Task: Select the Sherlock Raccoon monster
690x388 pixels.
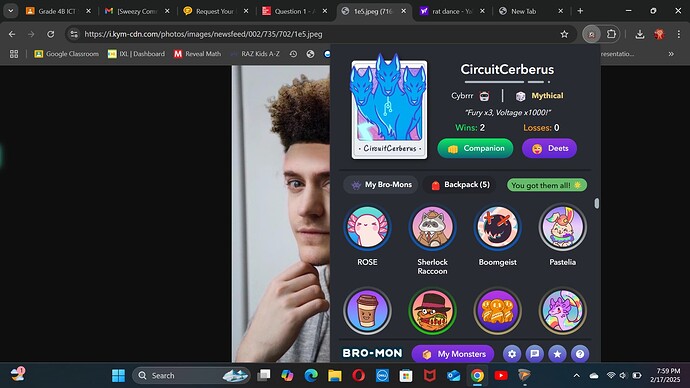Action: pos(432,227)
